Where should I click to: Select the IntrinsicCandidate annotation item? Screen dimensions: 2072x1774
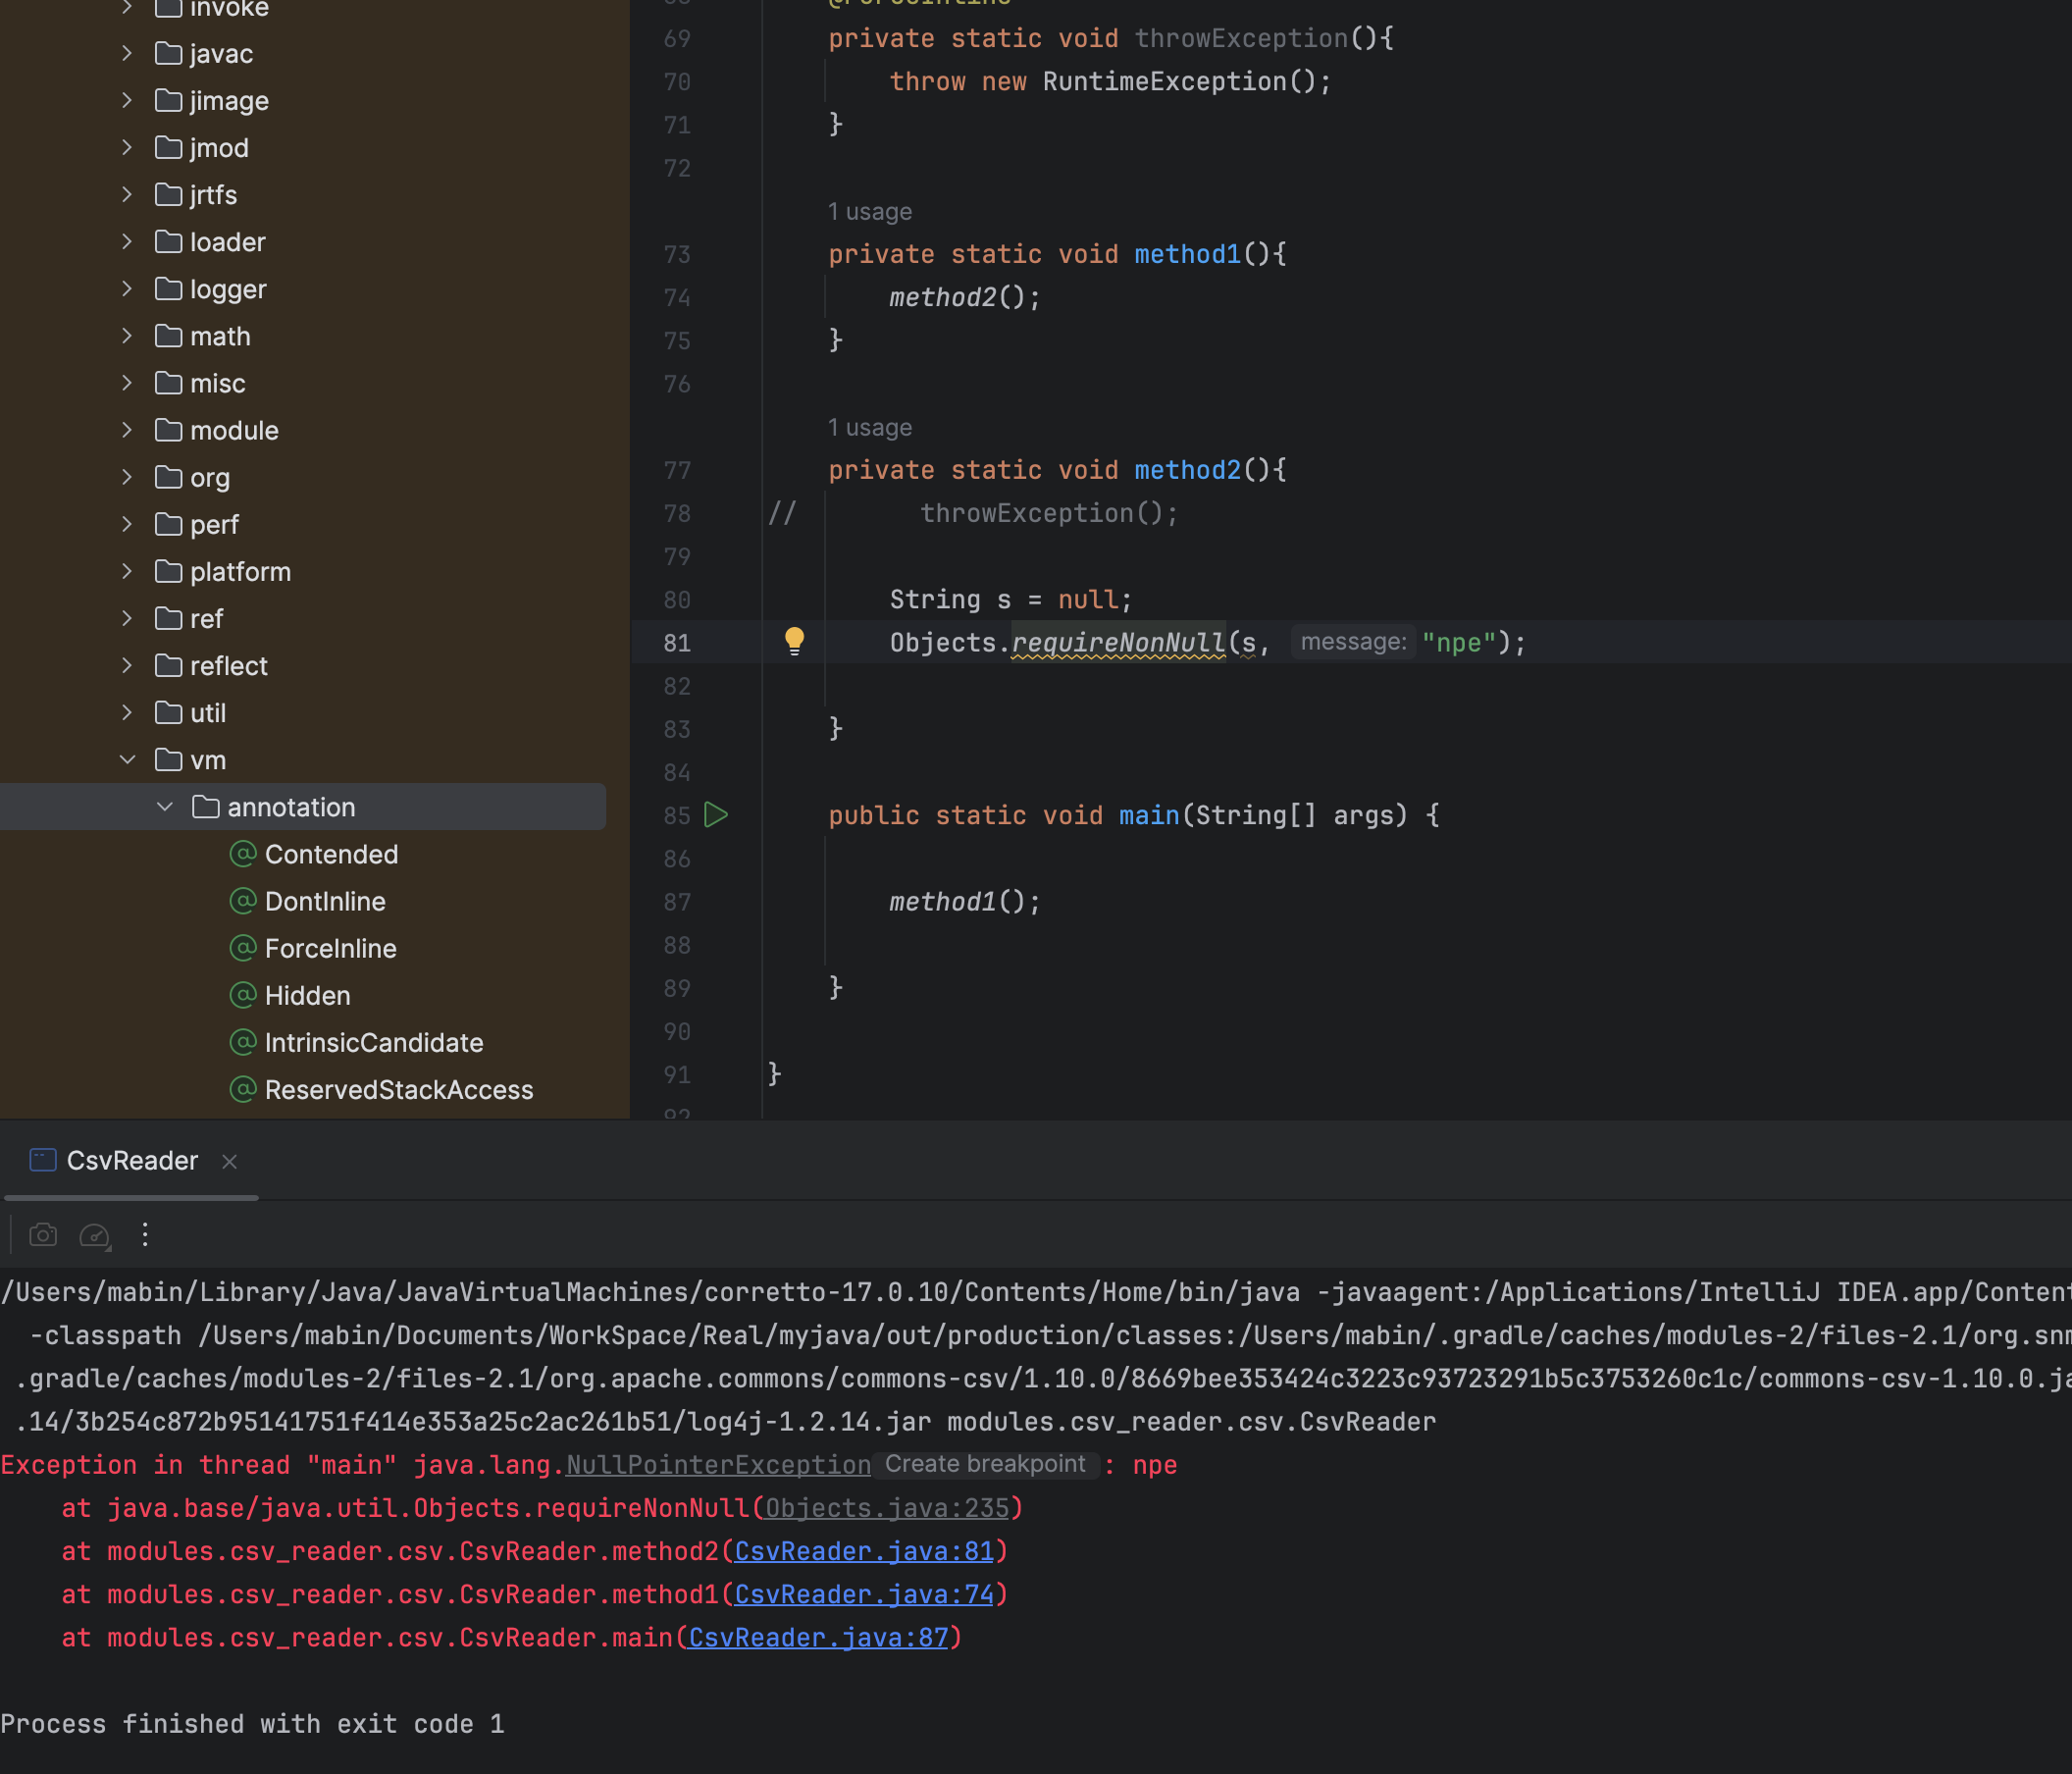click(373, 1042)
